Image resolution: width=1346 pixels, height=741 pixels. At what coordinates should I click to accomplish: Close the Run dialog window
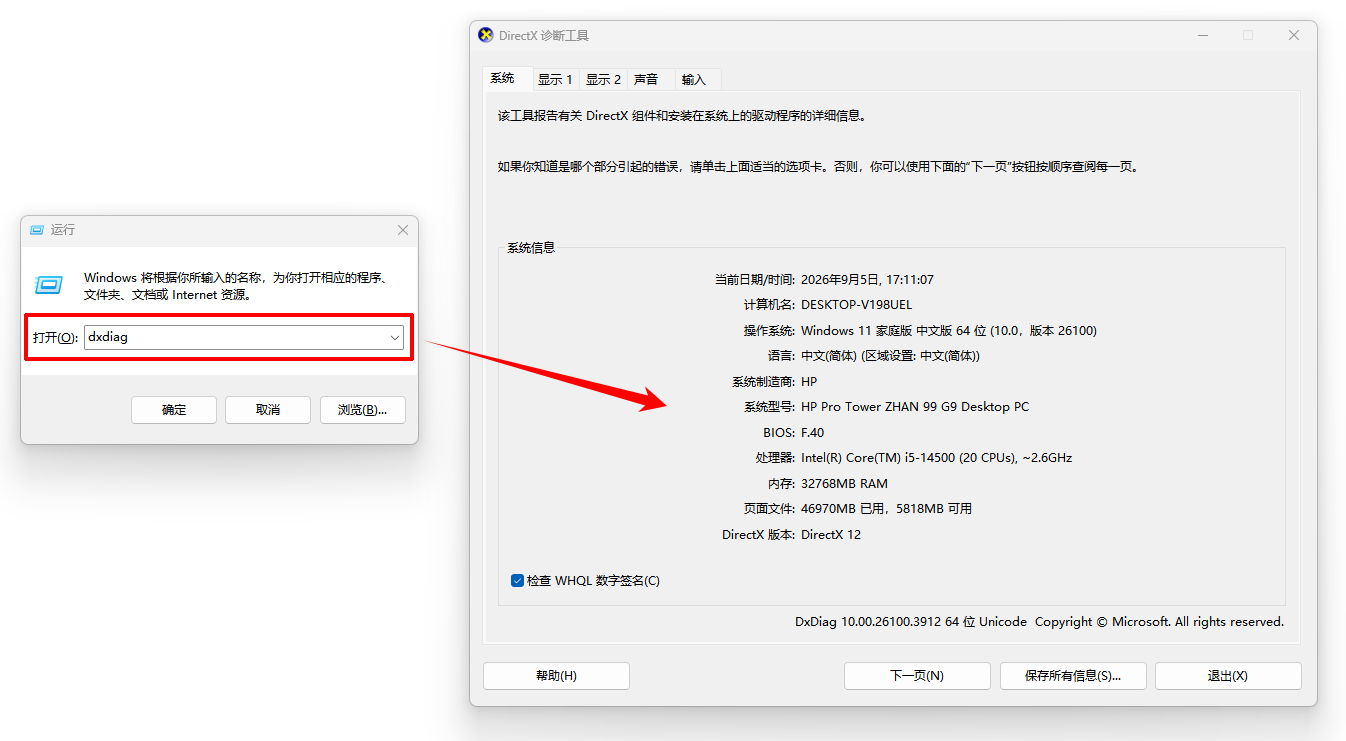point(403,230)
